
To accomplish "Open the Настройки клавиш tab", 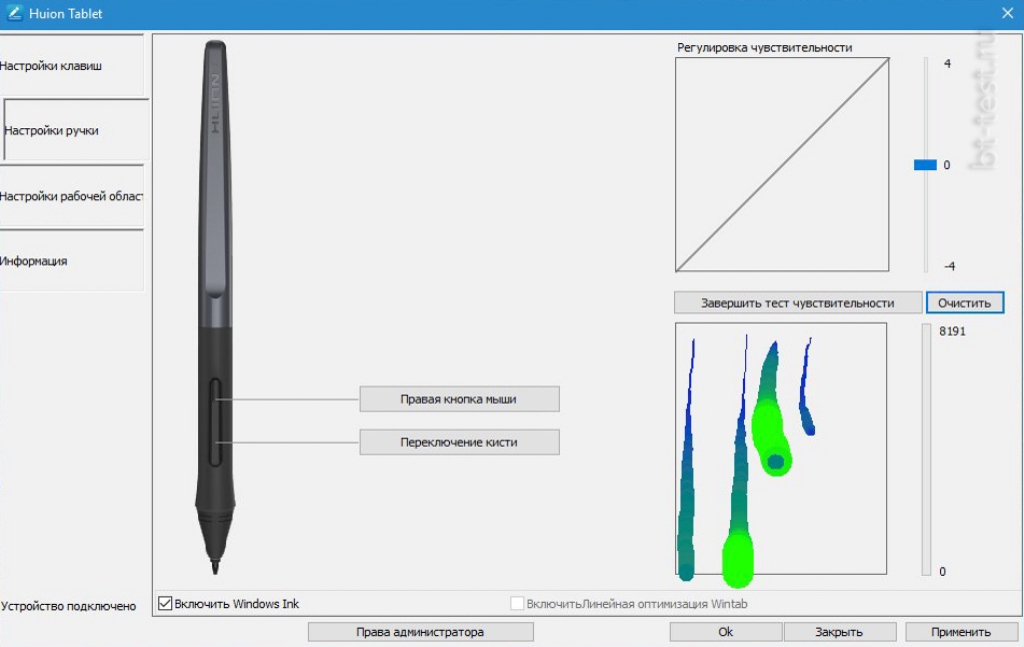I will 71,65.
